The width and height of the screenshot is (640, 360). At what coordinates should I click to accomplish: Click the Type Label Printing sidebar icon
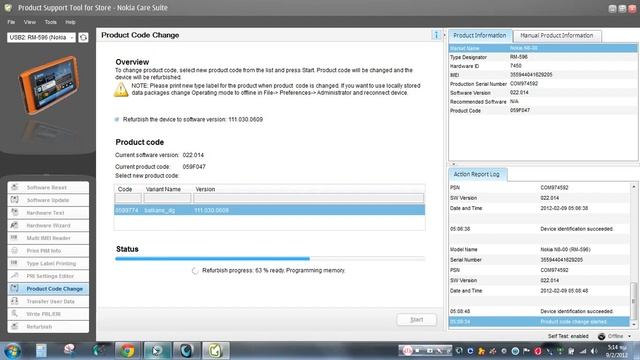click(x=15, y=263)
